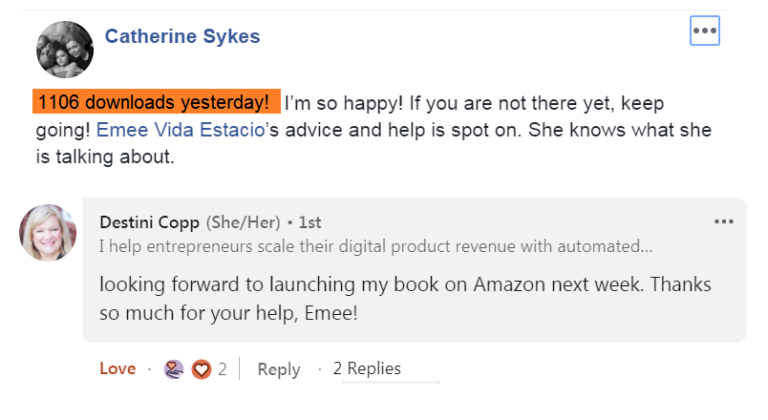Expand the 2 Replies thread
768x420 pixels.
pos(367,369)
